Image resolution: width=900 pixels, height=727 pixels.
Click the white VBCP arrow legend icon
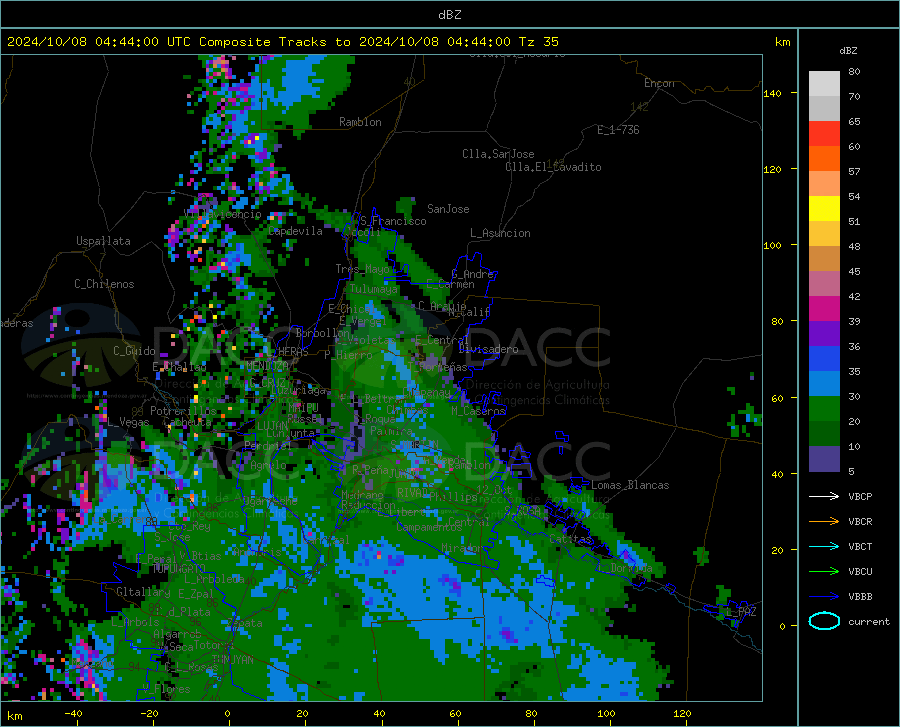coord(824,496)
